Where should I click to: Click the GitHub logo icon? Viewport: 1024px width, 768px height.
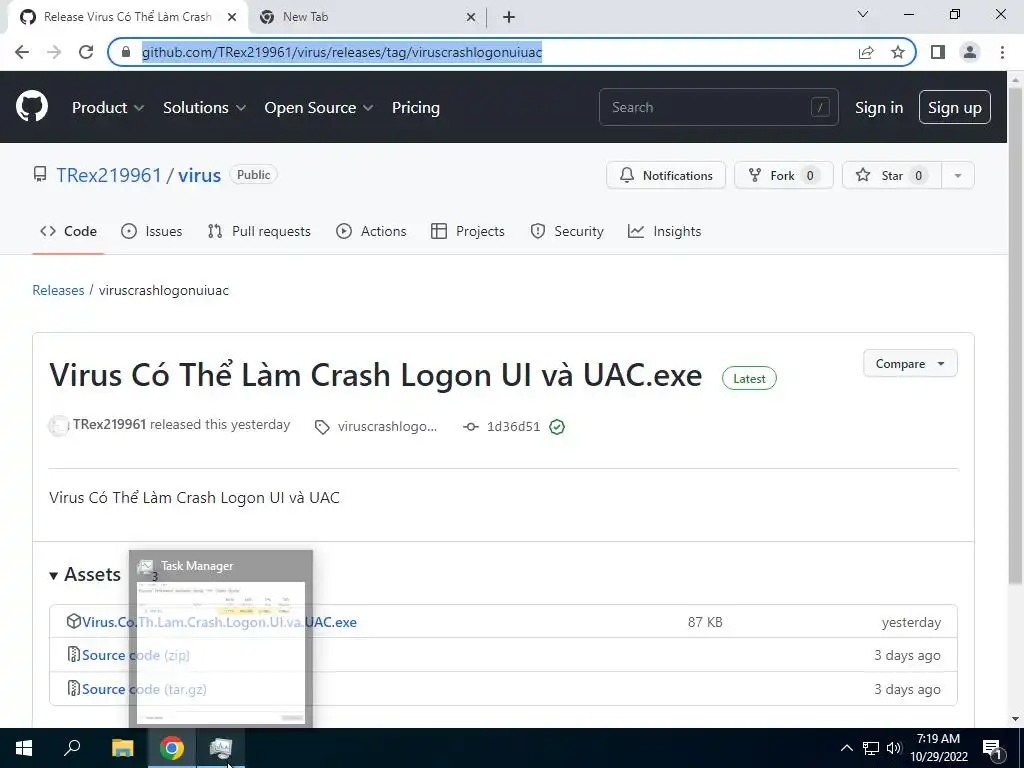[31, 107]
